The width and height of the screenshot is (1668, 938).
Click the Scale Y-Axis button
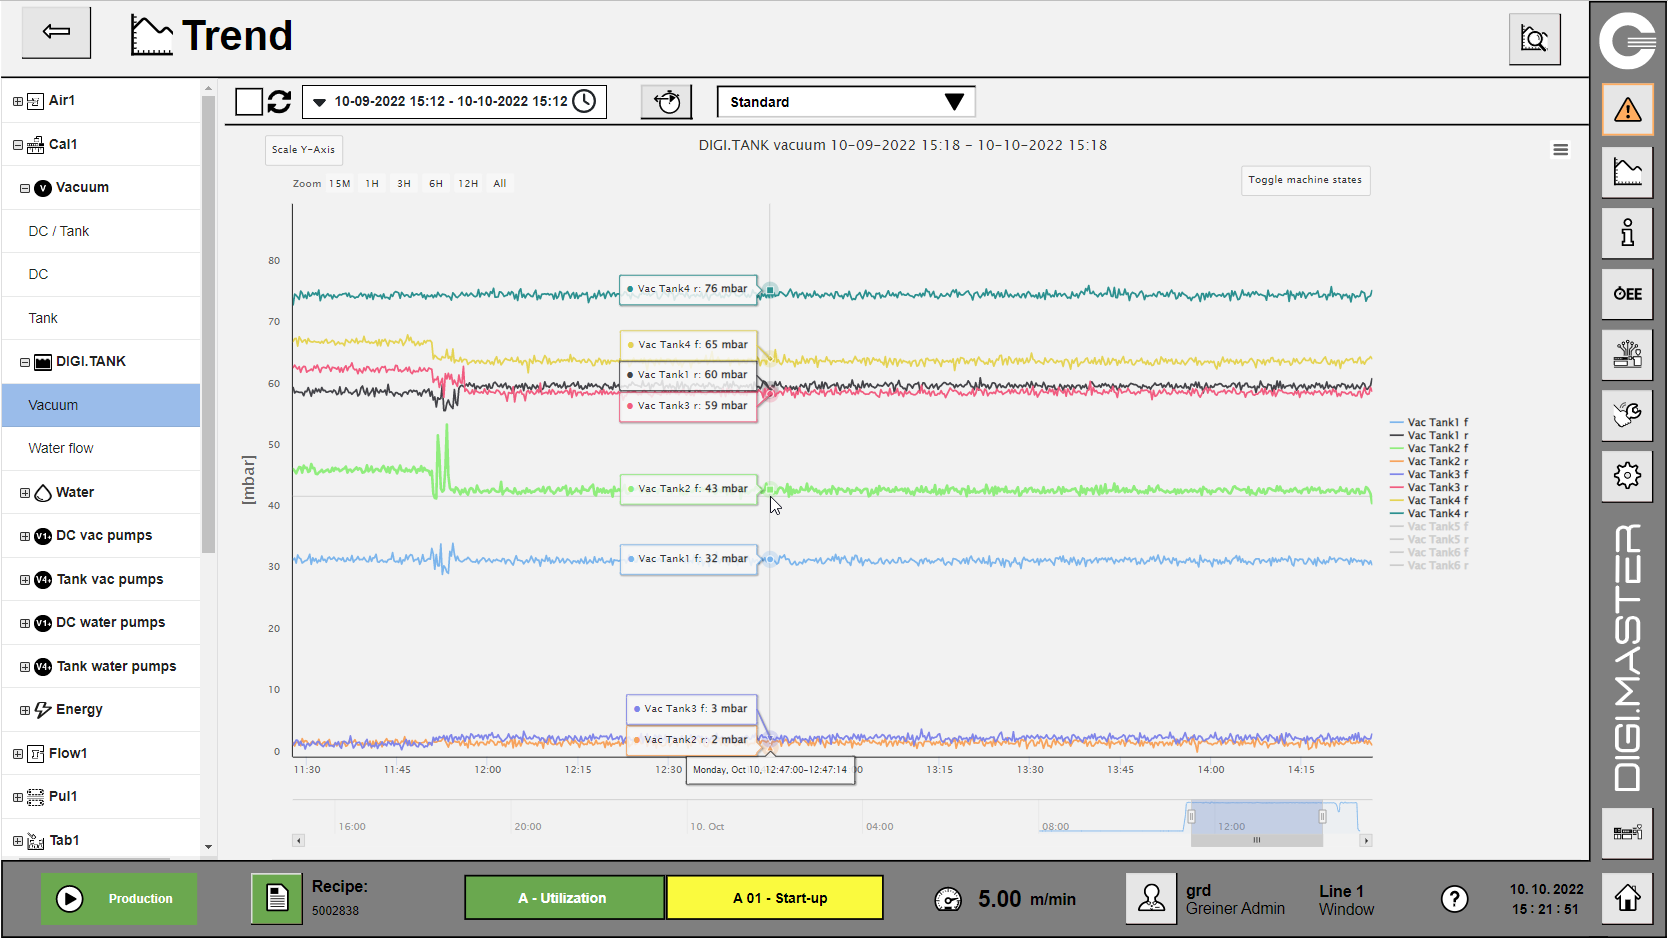(x=303, y=150)
